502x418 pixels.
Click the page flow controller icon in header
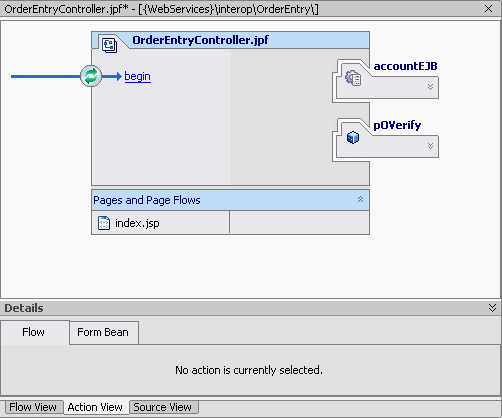click(109, 45)
